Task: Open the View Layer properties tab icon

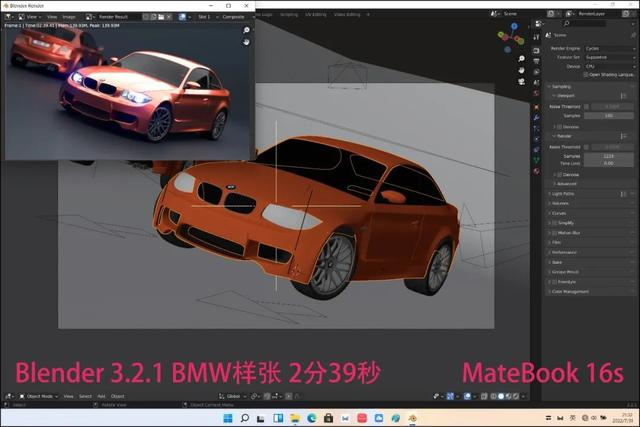Action: 536,72
